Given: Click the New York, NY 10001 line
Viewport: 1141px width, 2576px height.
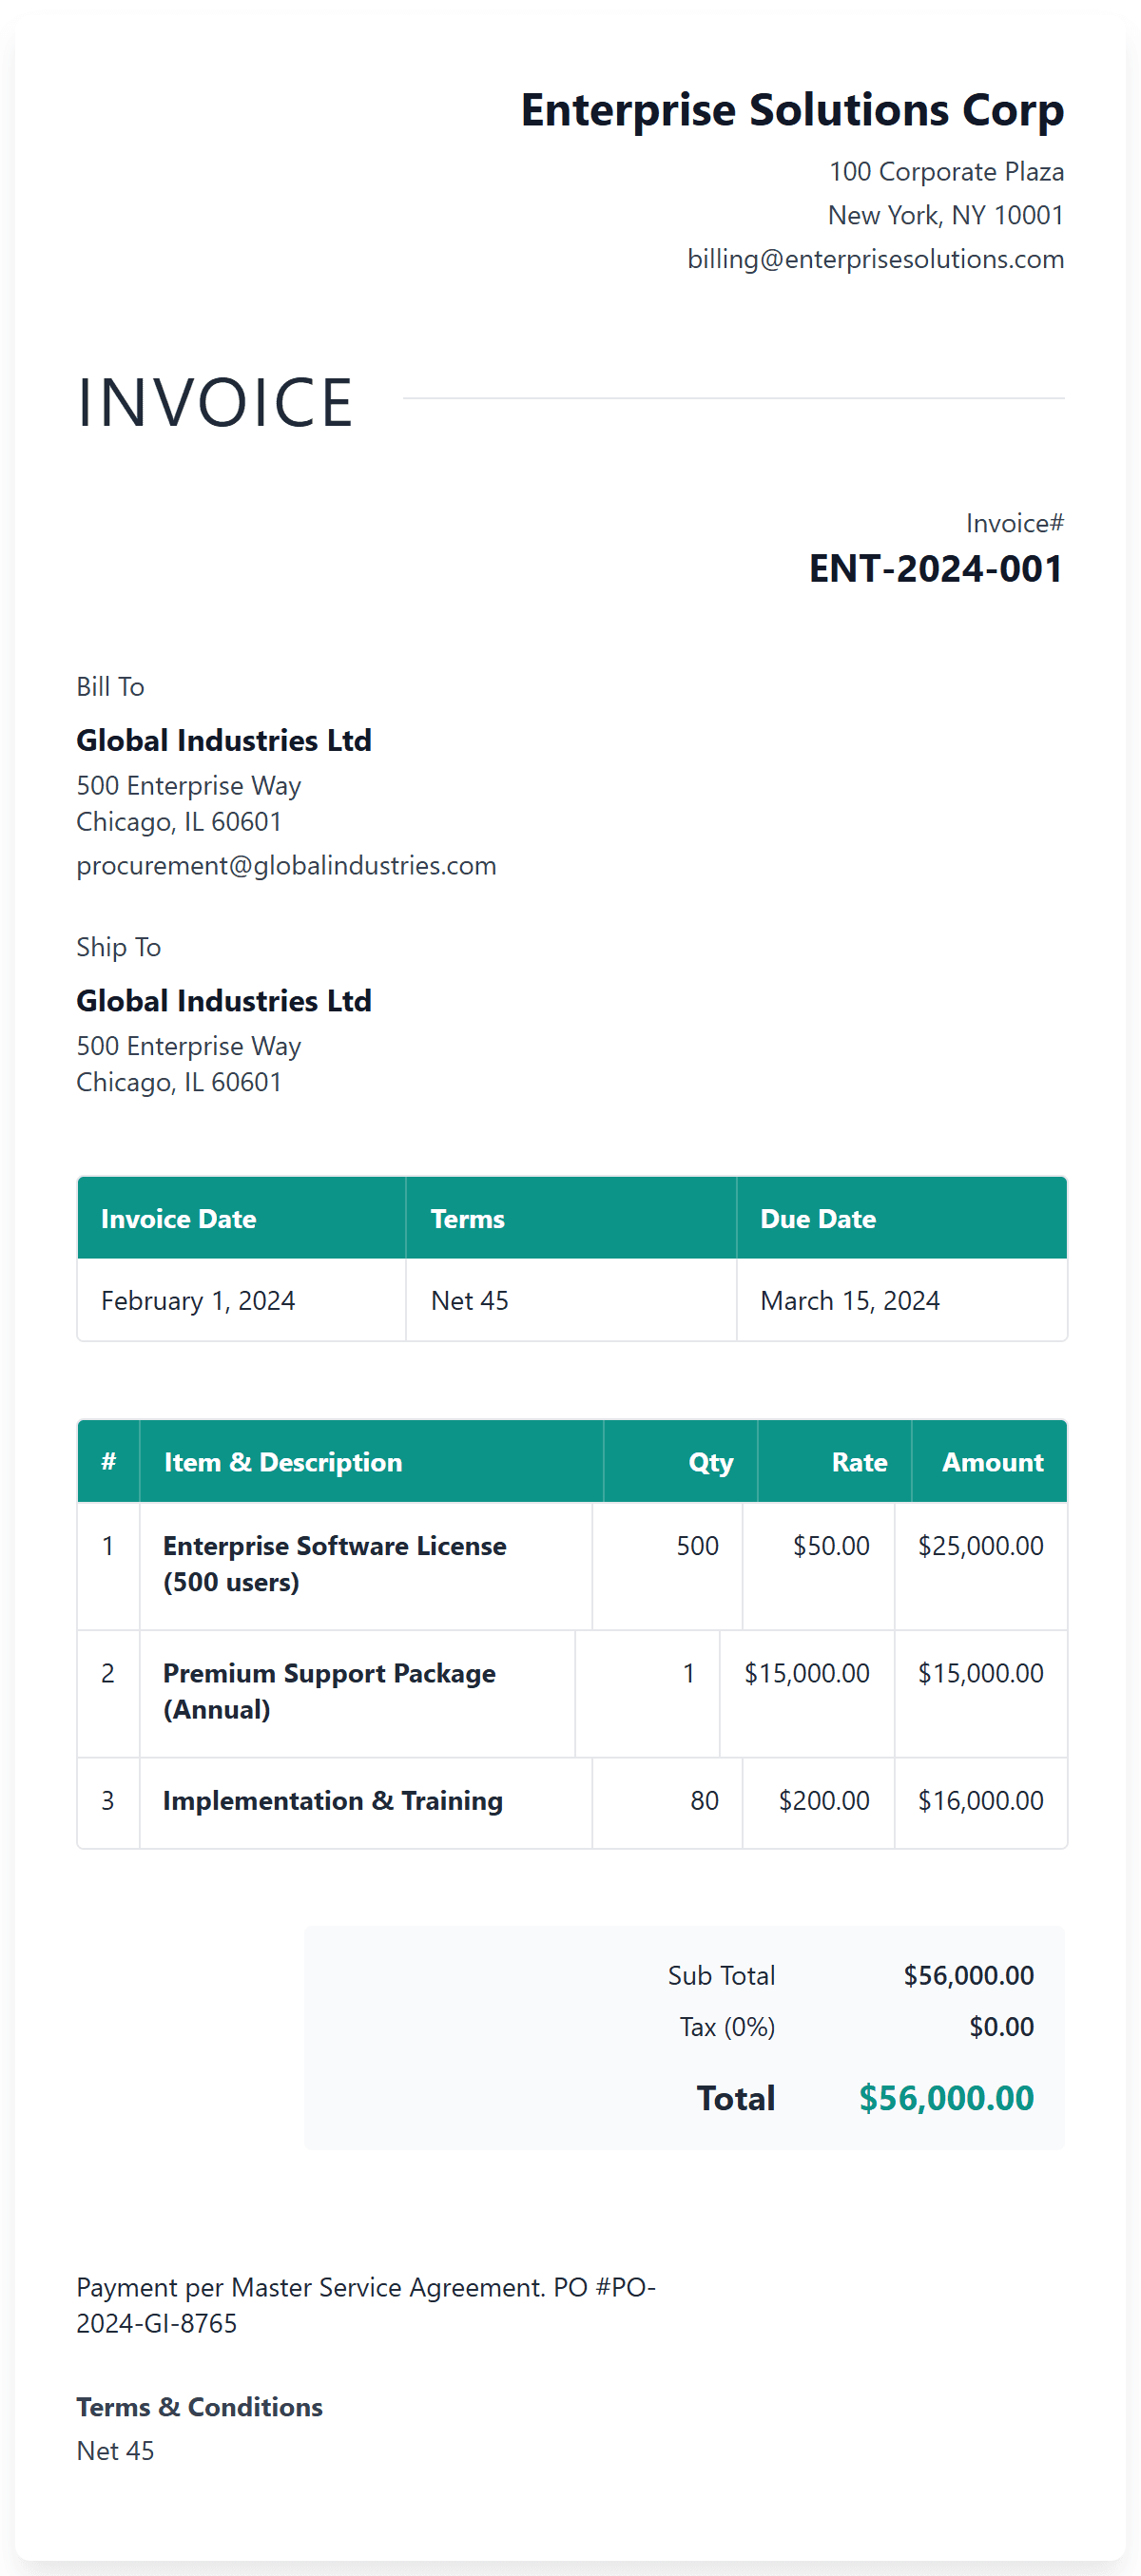Looking at the screenshot, I should pyautogui.click(x=945, y=215).
